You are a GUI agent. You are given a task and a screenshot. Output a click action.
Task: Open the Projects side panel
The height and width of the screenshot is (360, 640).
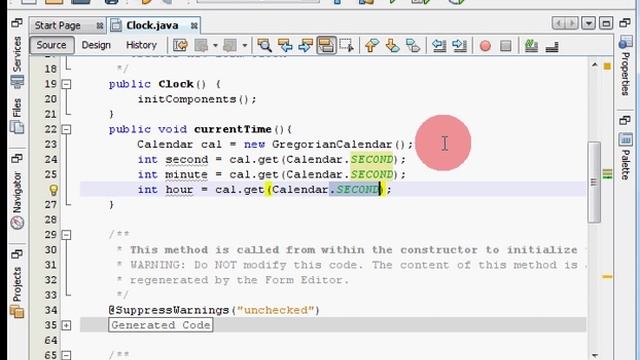tap(17, 292)
